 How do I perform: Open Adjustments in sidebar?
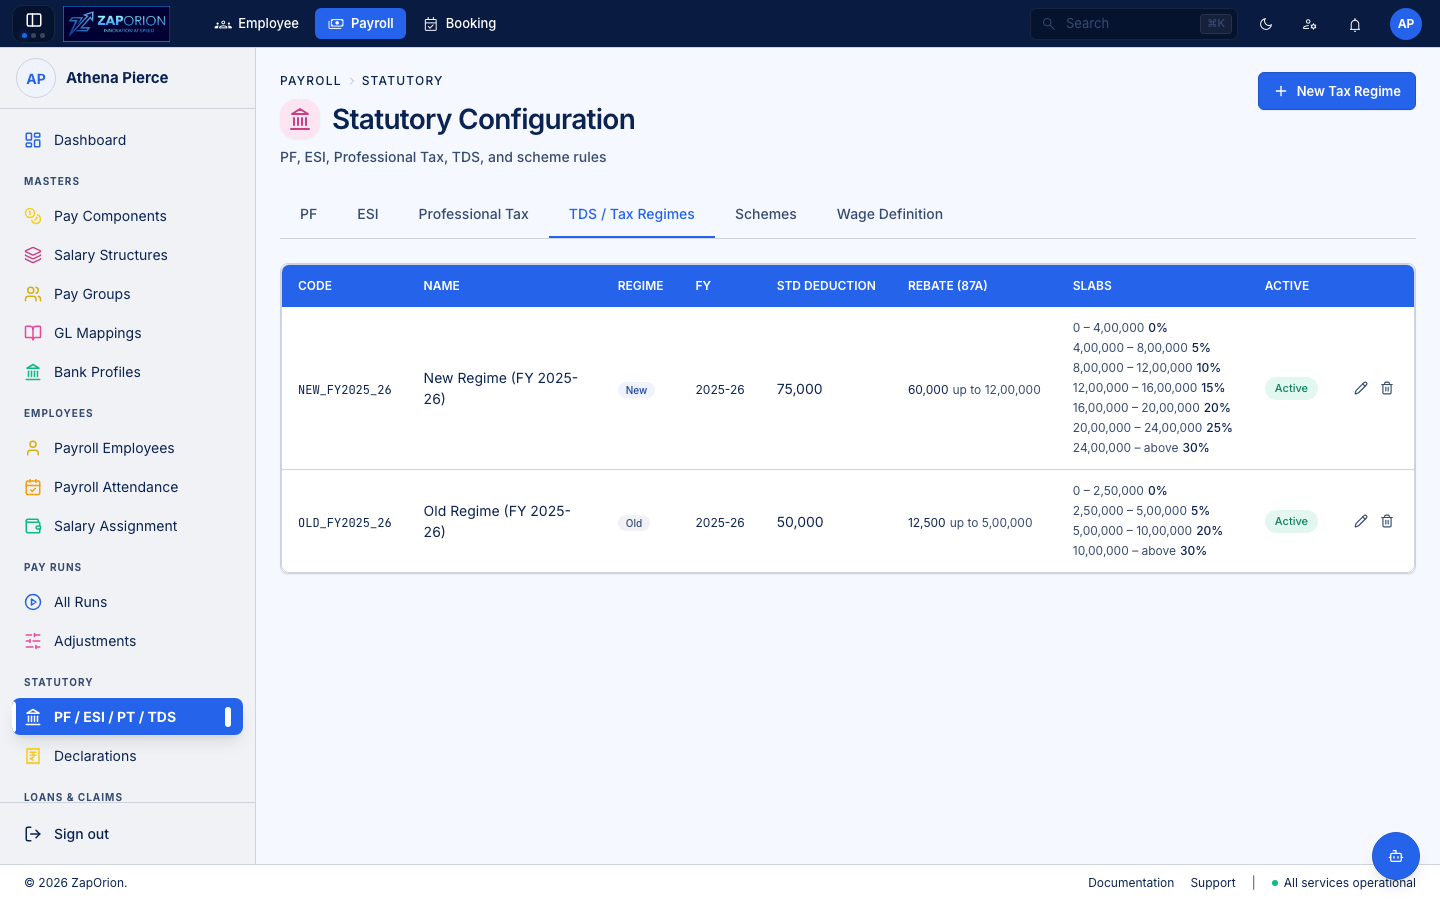(128, 641)
